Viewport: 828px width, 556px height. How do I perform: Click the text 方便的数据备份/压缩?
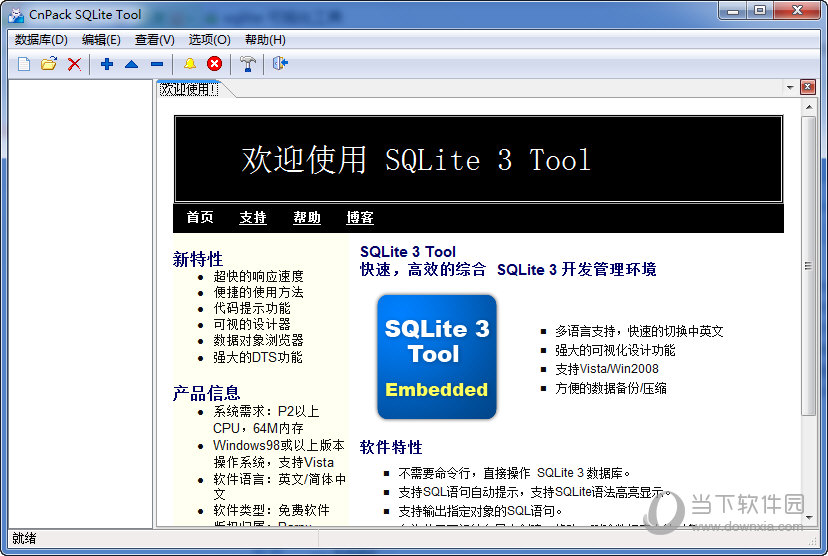click(x=610, y=388)
